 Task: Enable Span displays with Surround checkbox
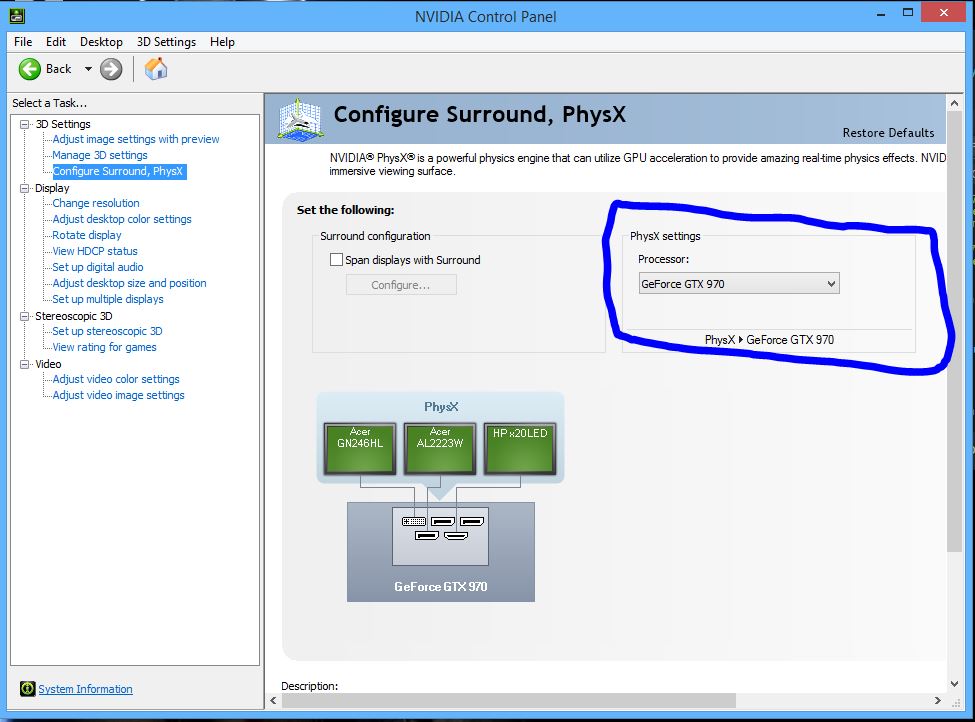click(x=336, y=259)
